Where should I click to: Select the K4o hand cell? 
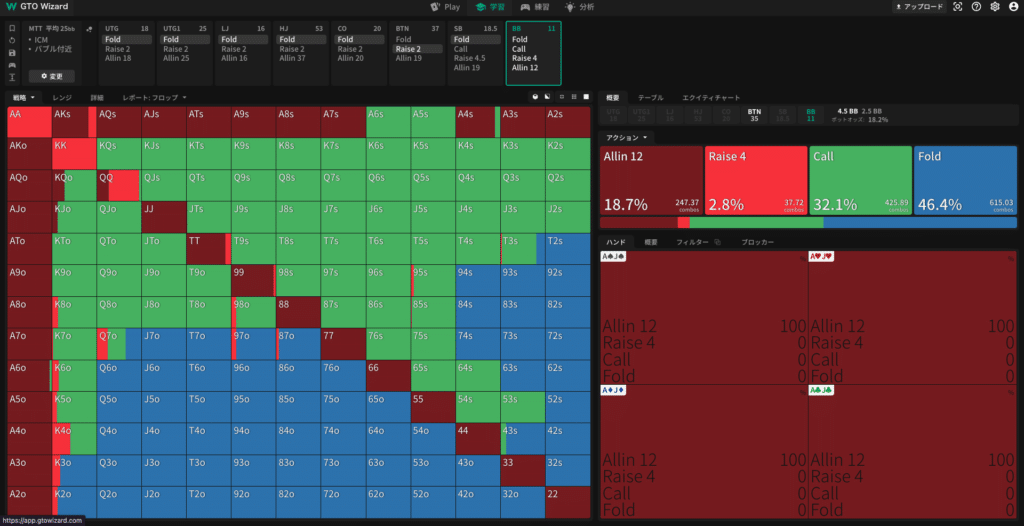(x=74, y=439)
